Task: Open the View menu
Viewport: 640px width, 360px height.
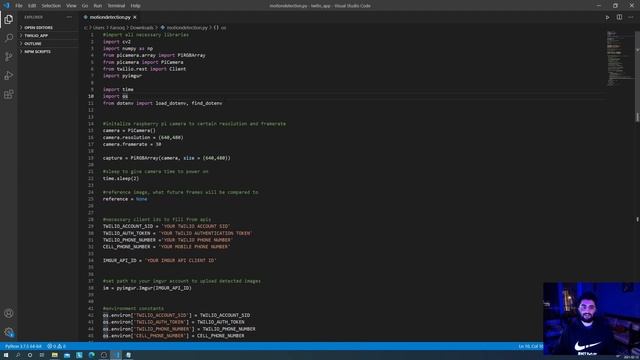Action: [71, 6]
